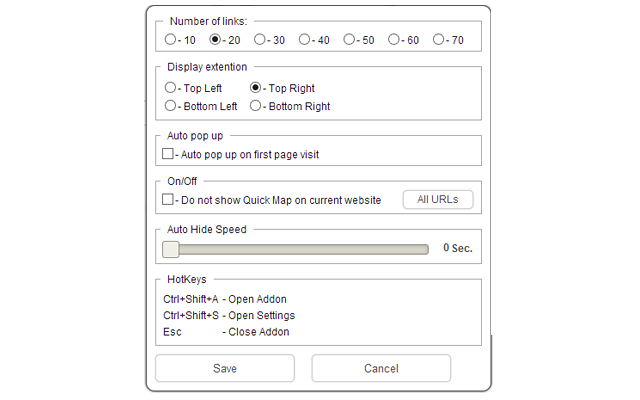The height and width of the screenshot is (400, 640).
Task: Select 10 links radio option
Action: click(170, 39)
